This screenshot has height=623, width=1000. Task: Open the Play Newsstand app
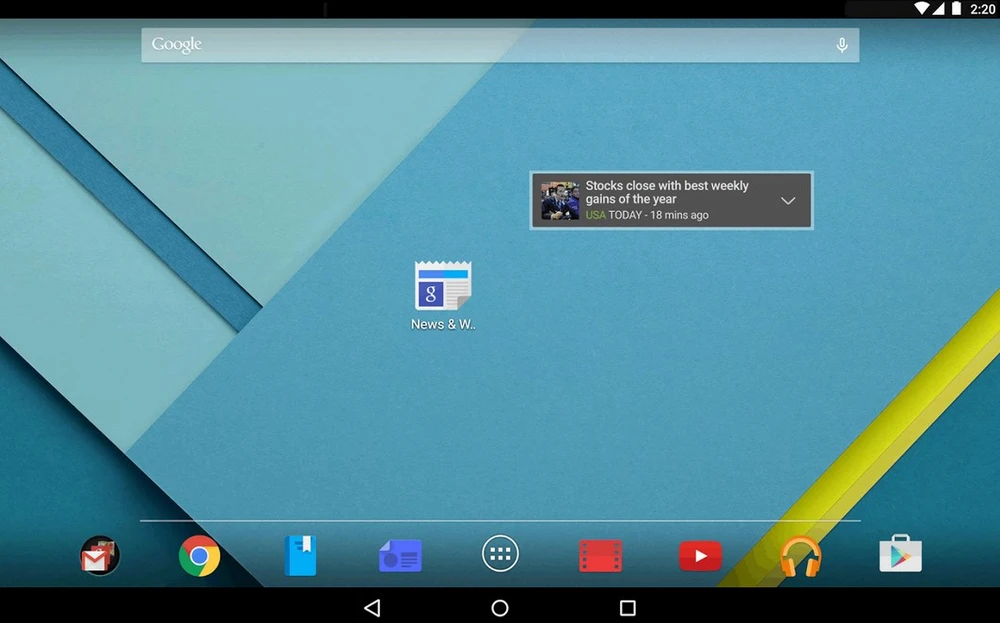tap(400, 556)
